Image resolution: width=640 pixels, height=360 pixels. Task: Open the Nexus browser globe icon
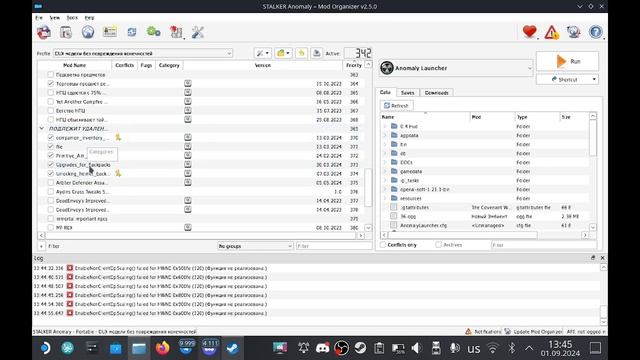pyautogui.click(x=88, y=32)
